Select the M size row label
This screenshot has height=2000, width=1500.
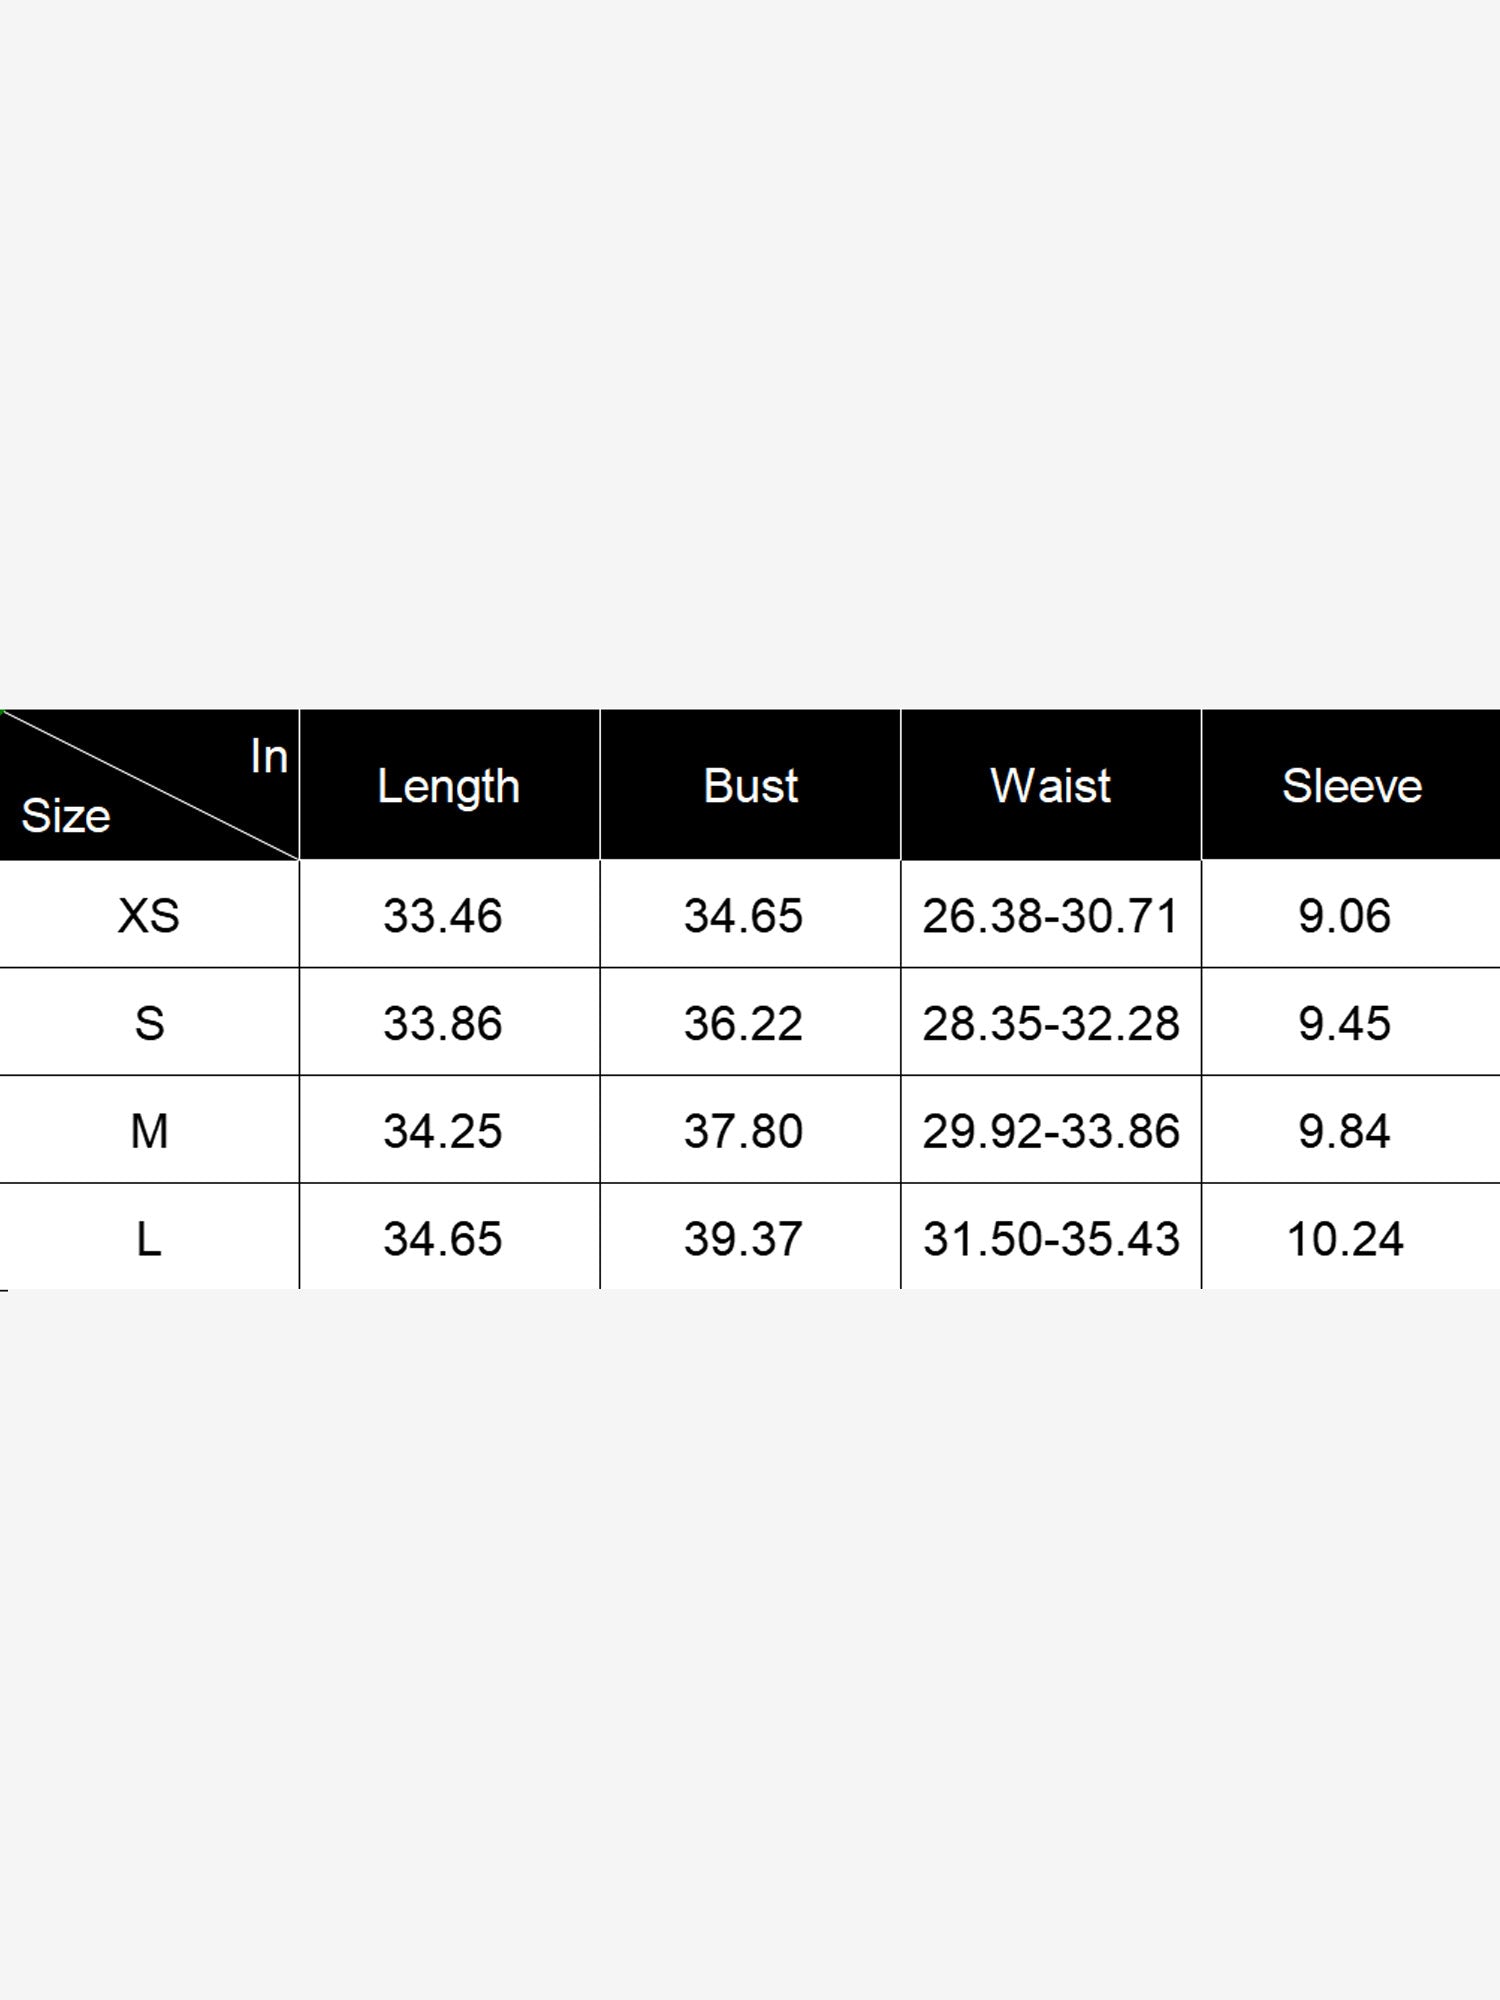(149, 1132)
